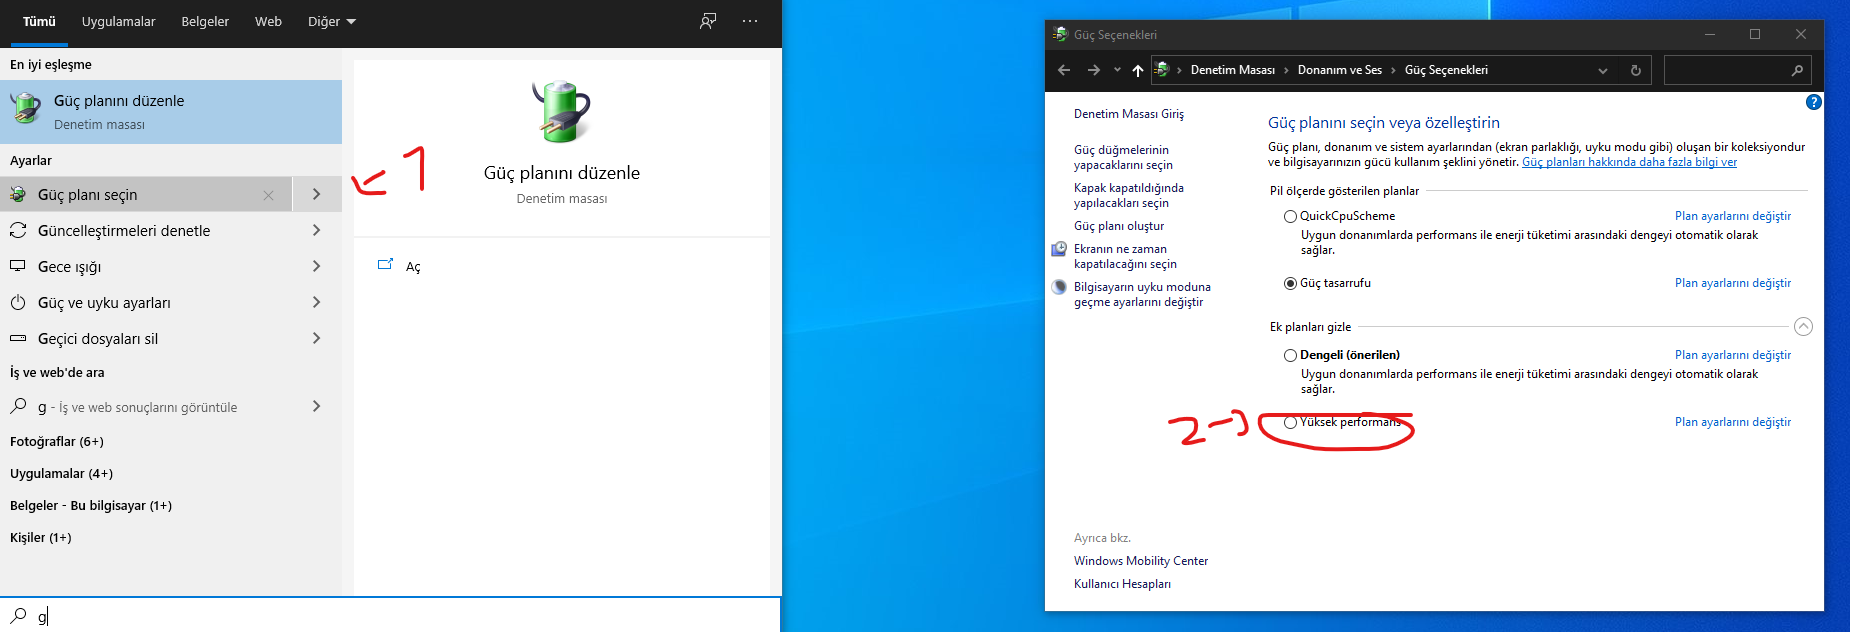Click the web search magnifier icon next to g
Viewport: 1850px width, 632px height.
click(x=18, y=406)
